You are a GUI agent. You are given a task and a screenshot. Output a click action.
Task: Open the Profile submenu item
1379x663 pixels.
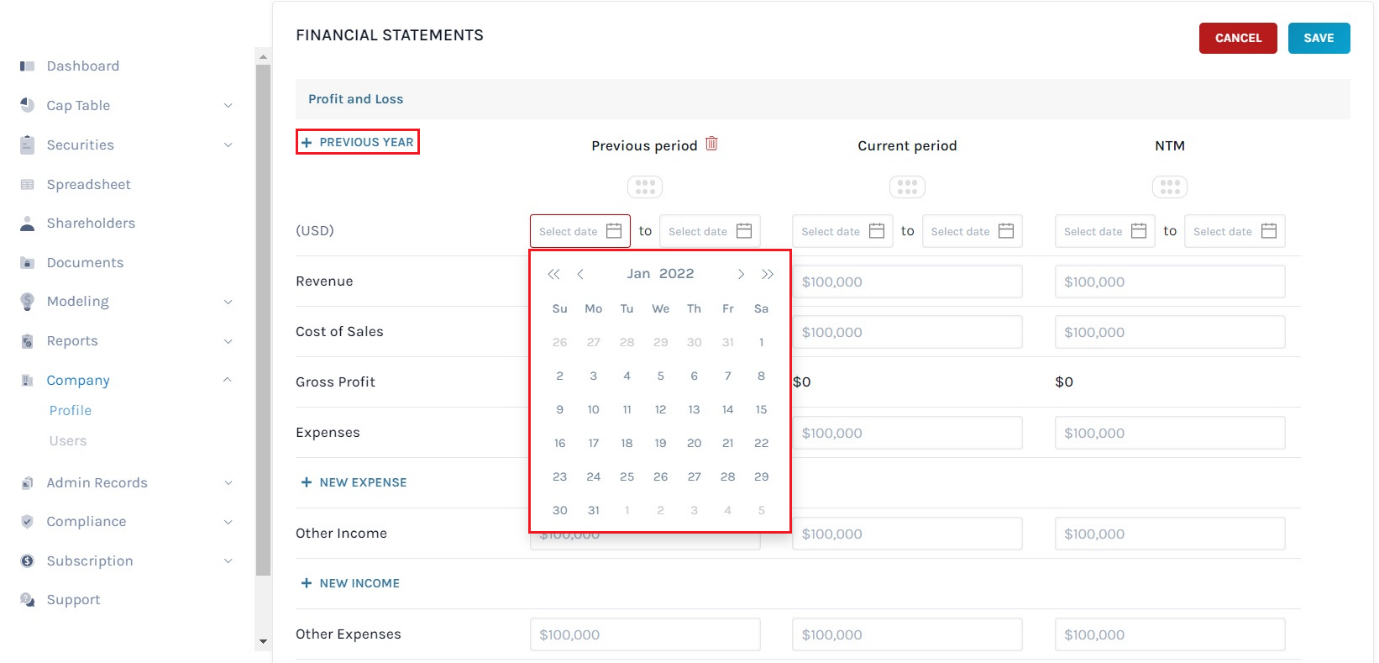[70, 410]
